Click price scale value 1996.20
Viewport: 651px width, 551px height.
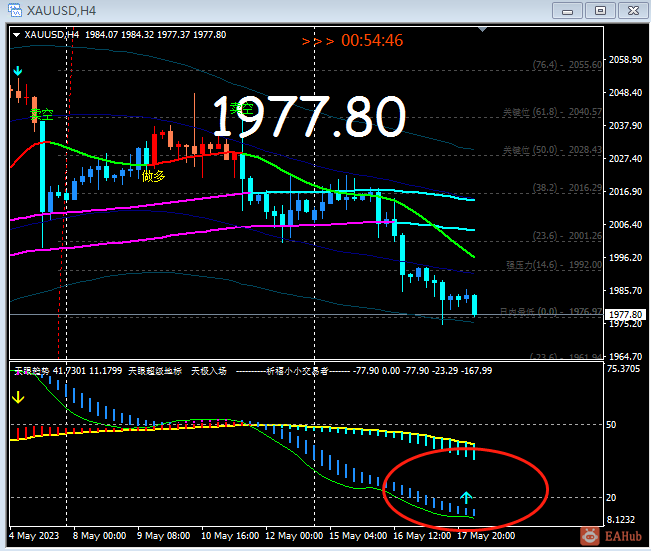[x=625, y=257]
